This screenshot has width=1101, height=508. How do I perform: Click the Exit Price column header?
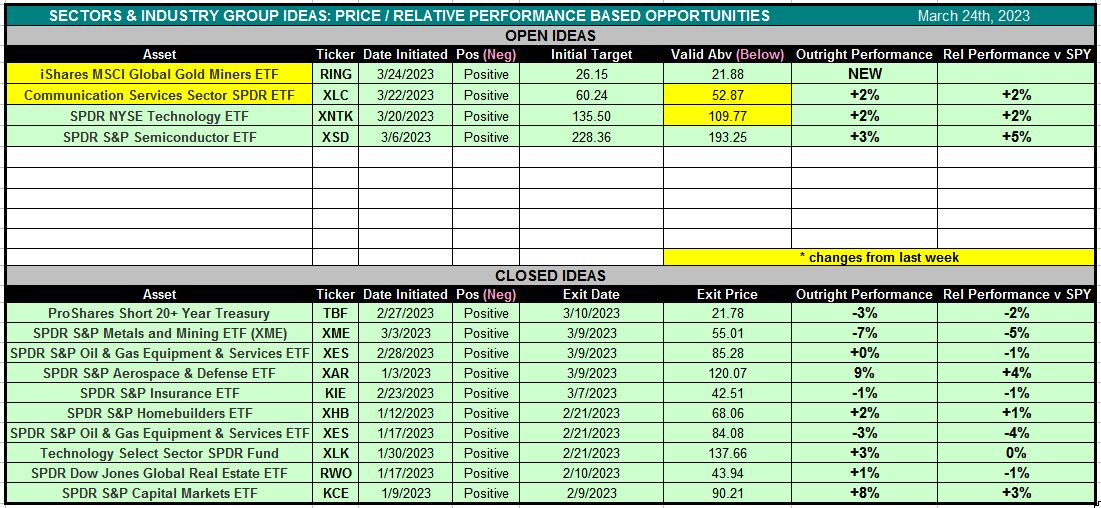(727, 295)
